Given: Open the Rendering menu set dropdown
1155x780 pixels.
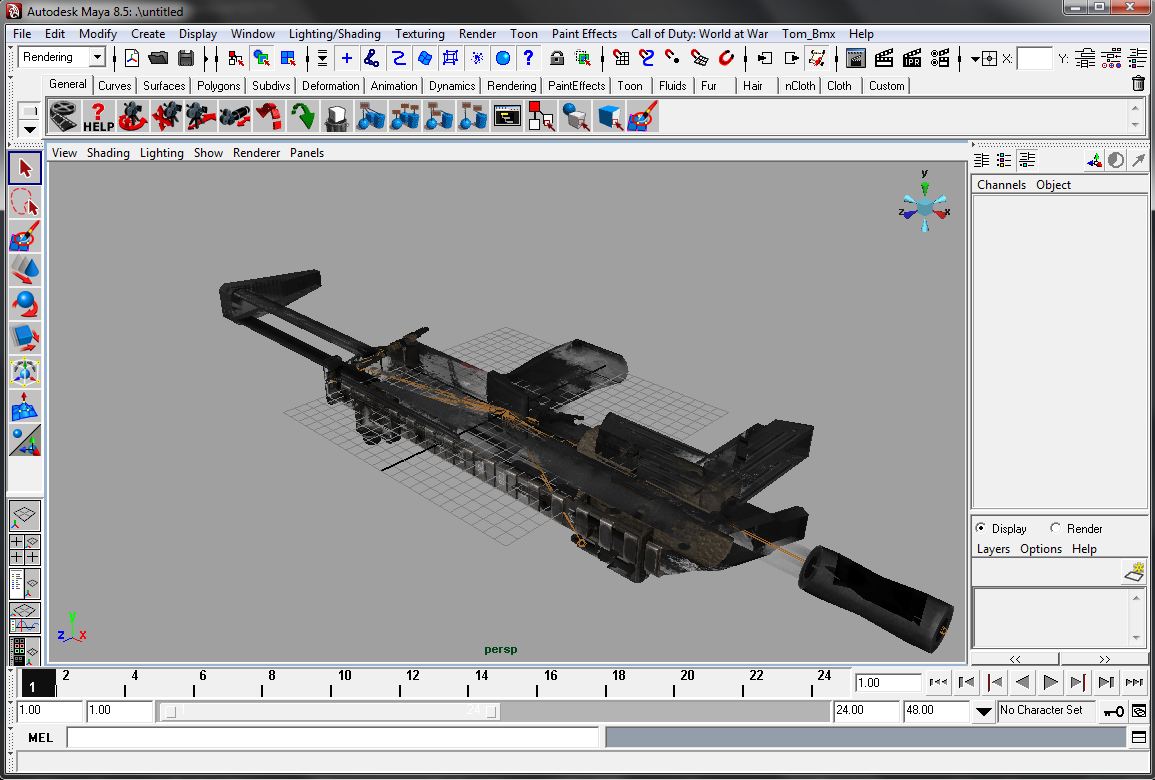Looking at the screenshot, I should click(97, 58).
